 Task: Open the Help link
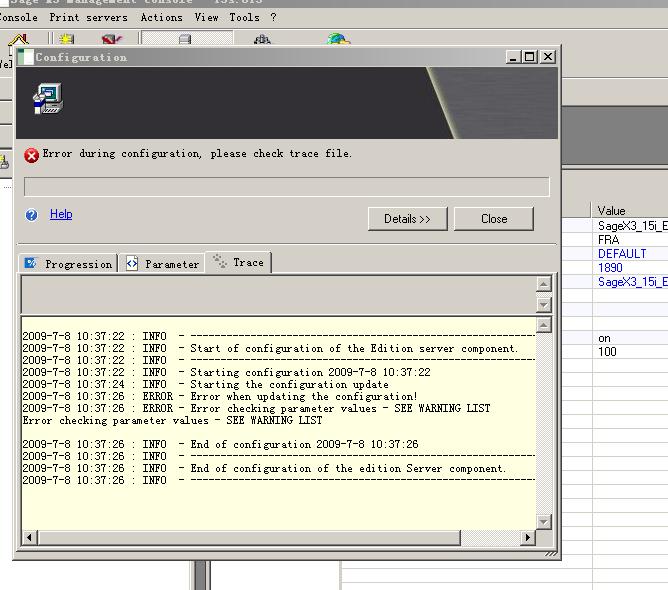(x=61, y=214)
